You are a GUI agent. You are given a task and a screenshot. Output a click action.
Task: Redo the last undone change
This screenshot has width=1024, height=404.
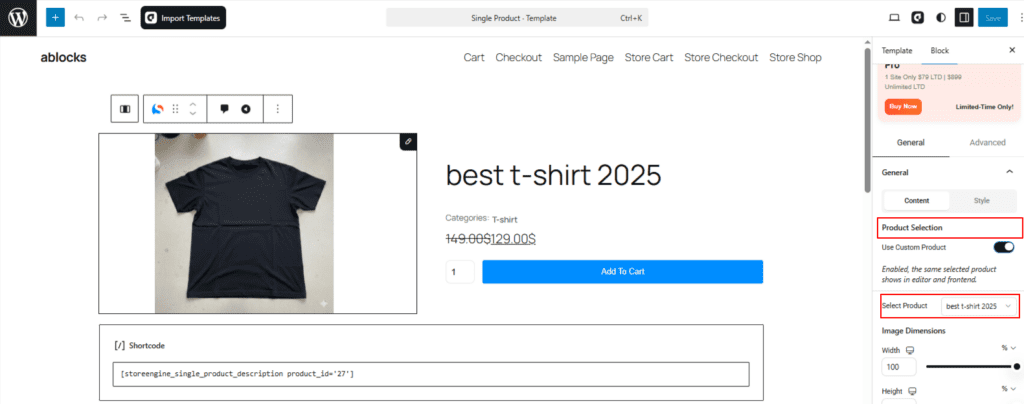tap(102, 18)
